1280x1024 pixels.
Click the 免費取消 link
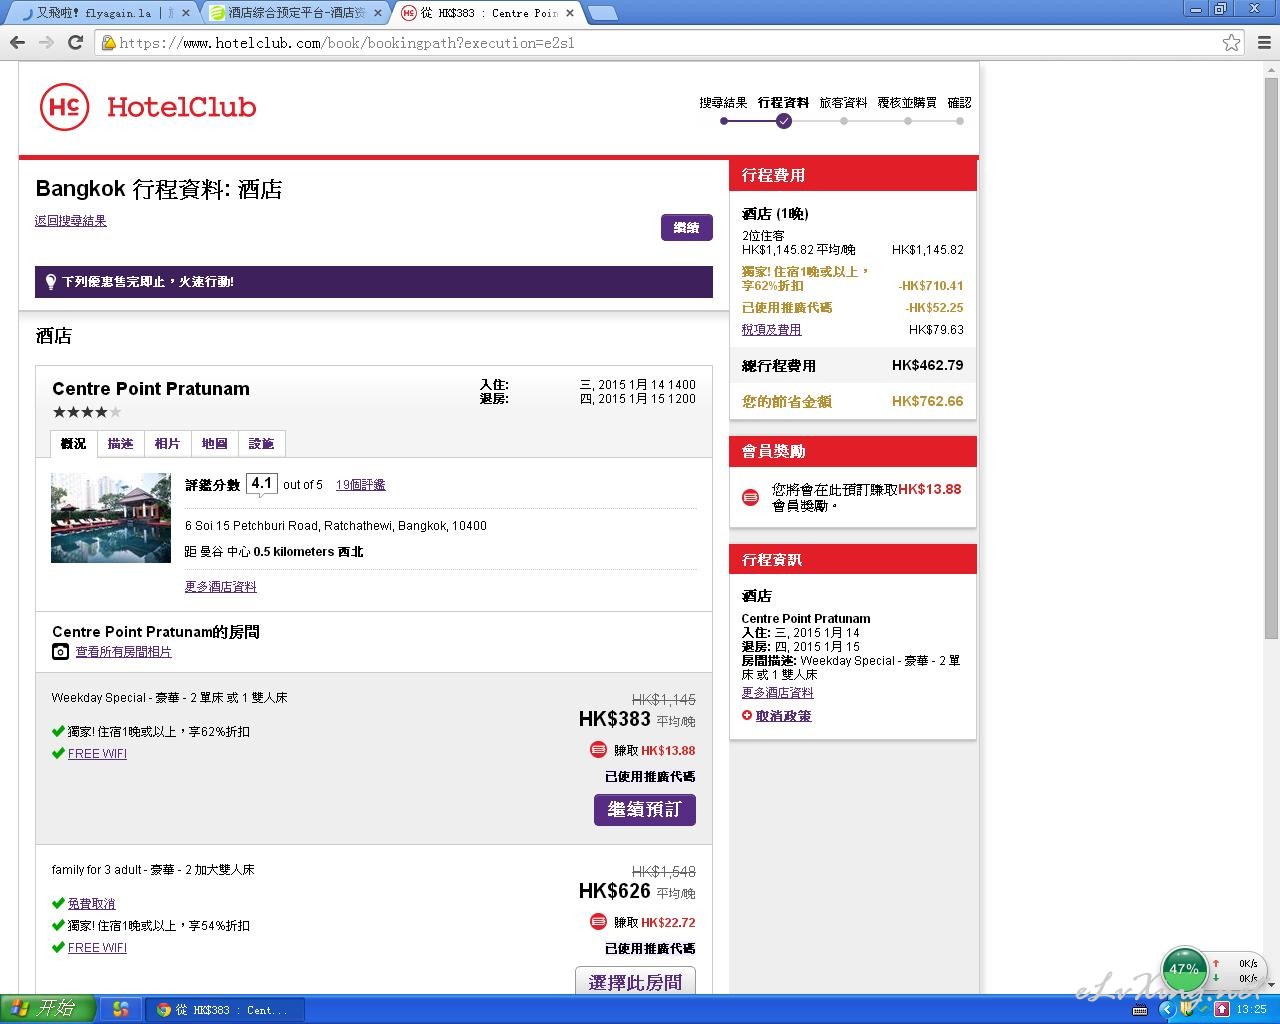[x=91, y=904]
